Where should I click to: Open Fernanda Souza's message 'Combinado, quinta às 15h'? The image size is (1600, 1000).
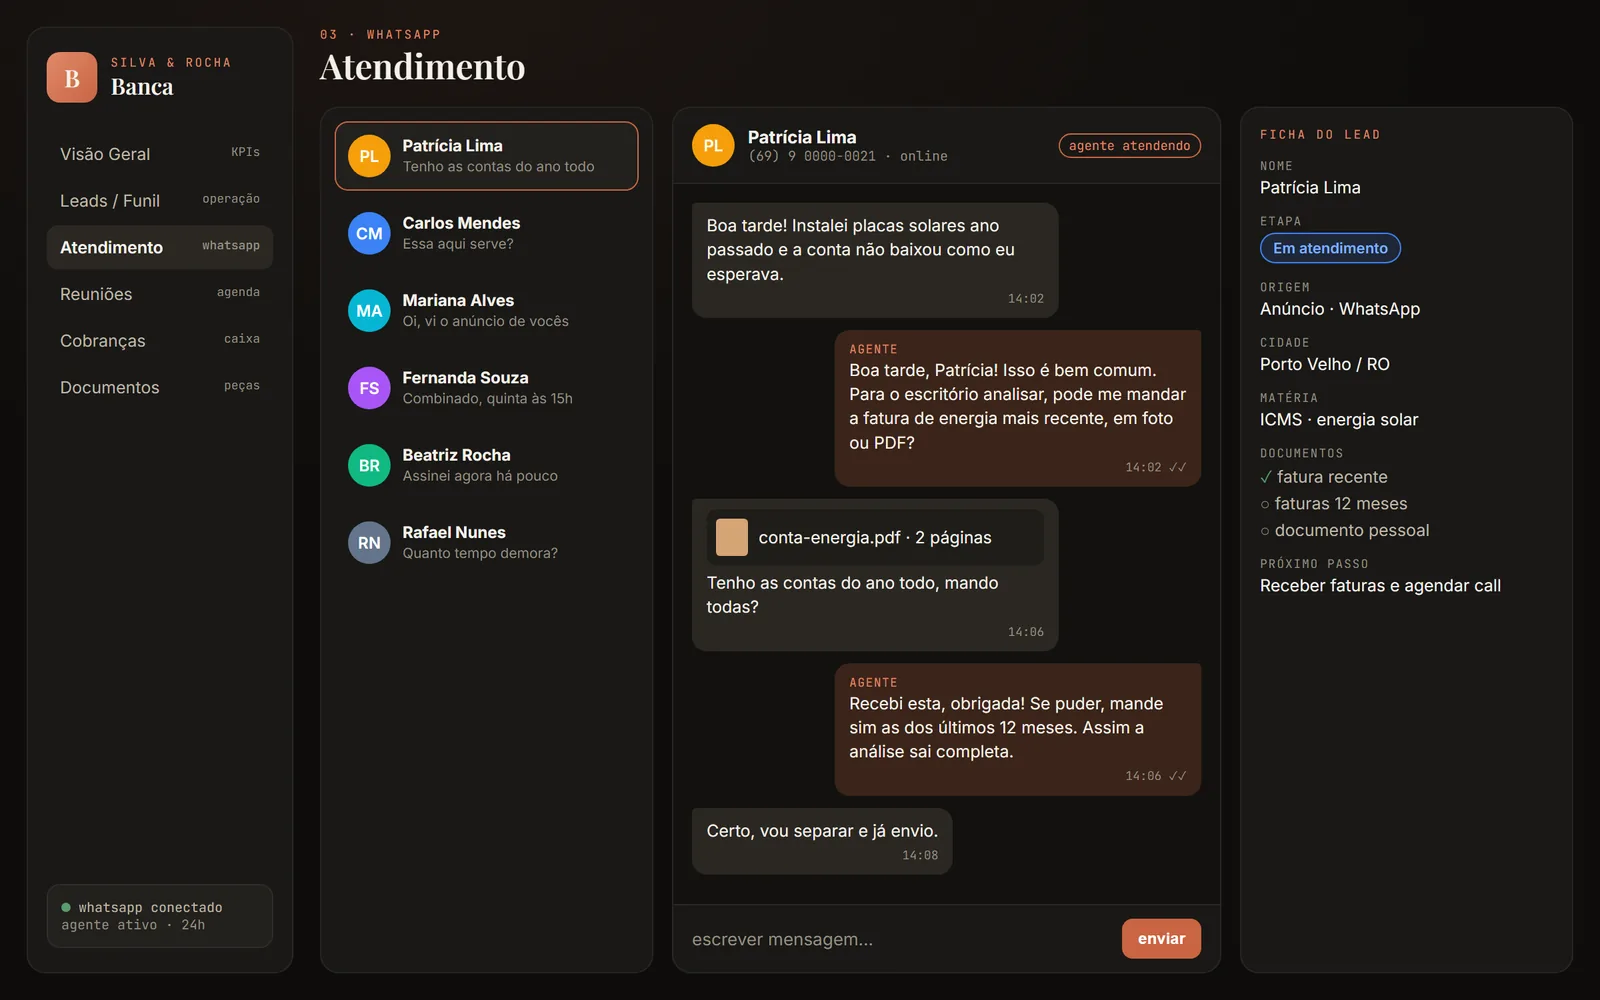487,398
